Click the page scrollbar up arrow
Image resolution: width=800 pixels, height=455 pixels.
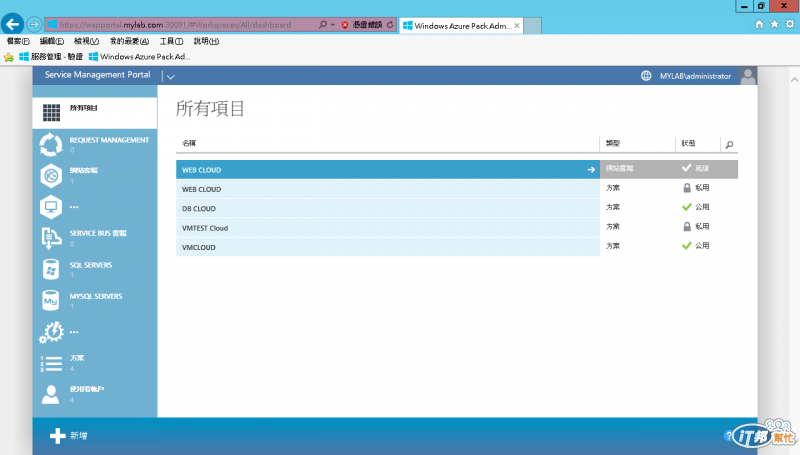pyautogui.click(x=794, y=80)
